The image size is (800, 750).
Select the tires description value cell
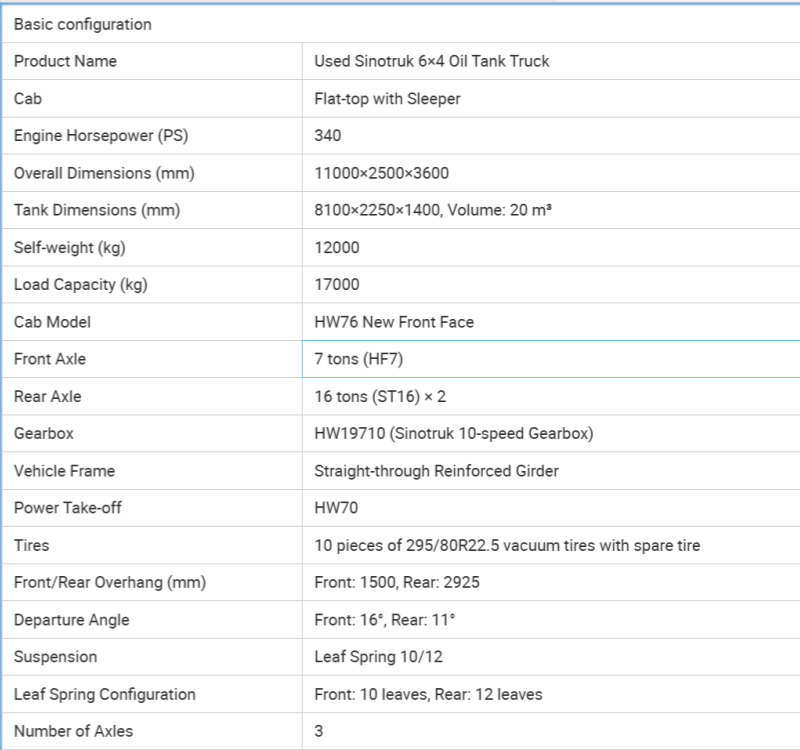507,546
